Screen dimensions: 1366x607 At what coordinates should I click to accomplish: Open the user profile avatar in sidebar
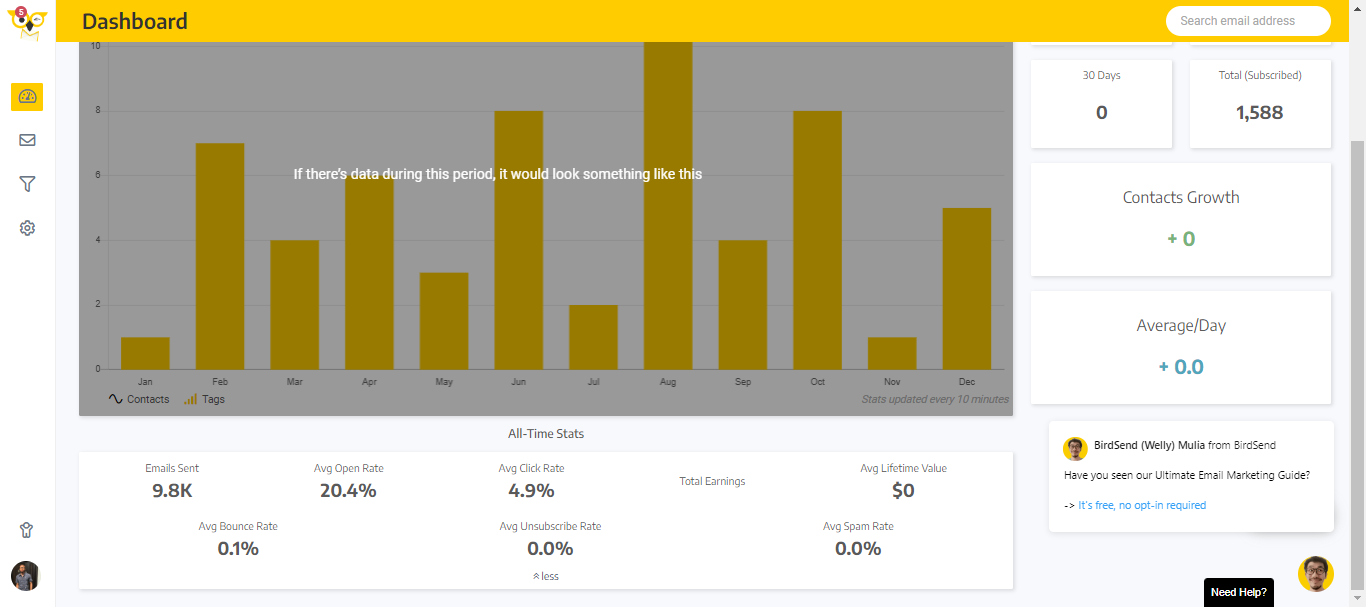[25, 576]
